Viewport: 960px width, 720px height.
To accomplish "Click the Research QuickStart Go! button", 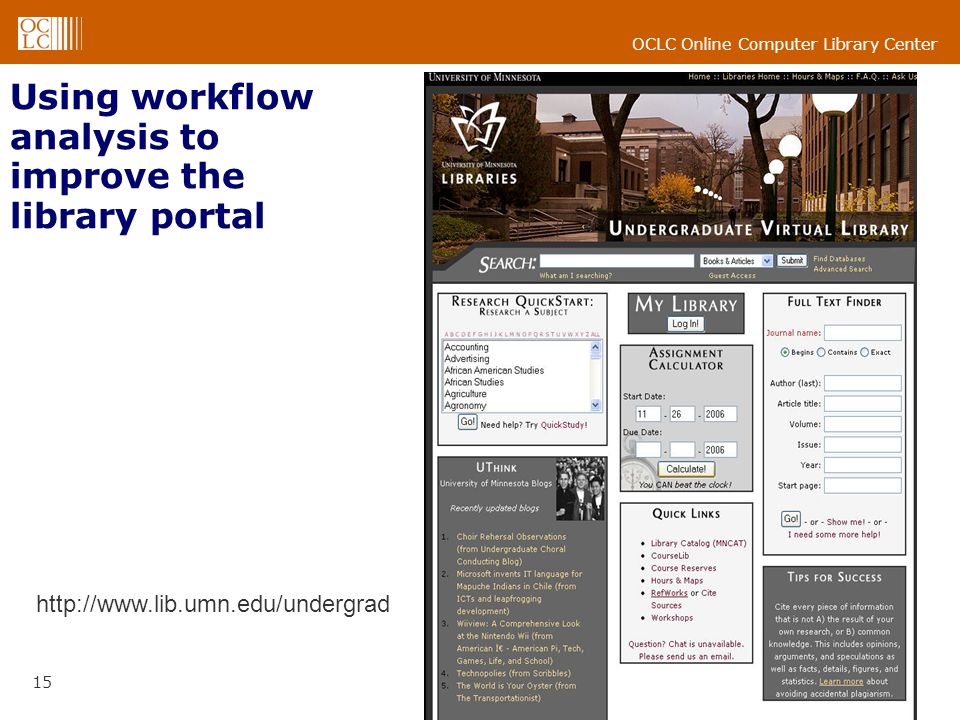I will click(467, 422).
